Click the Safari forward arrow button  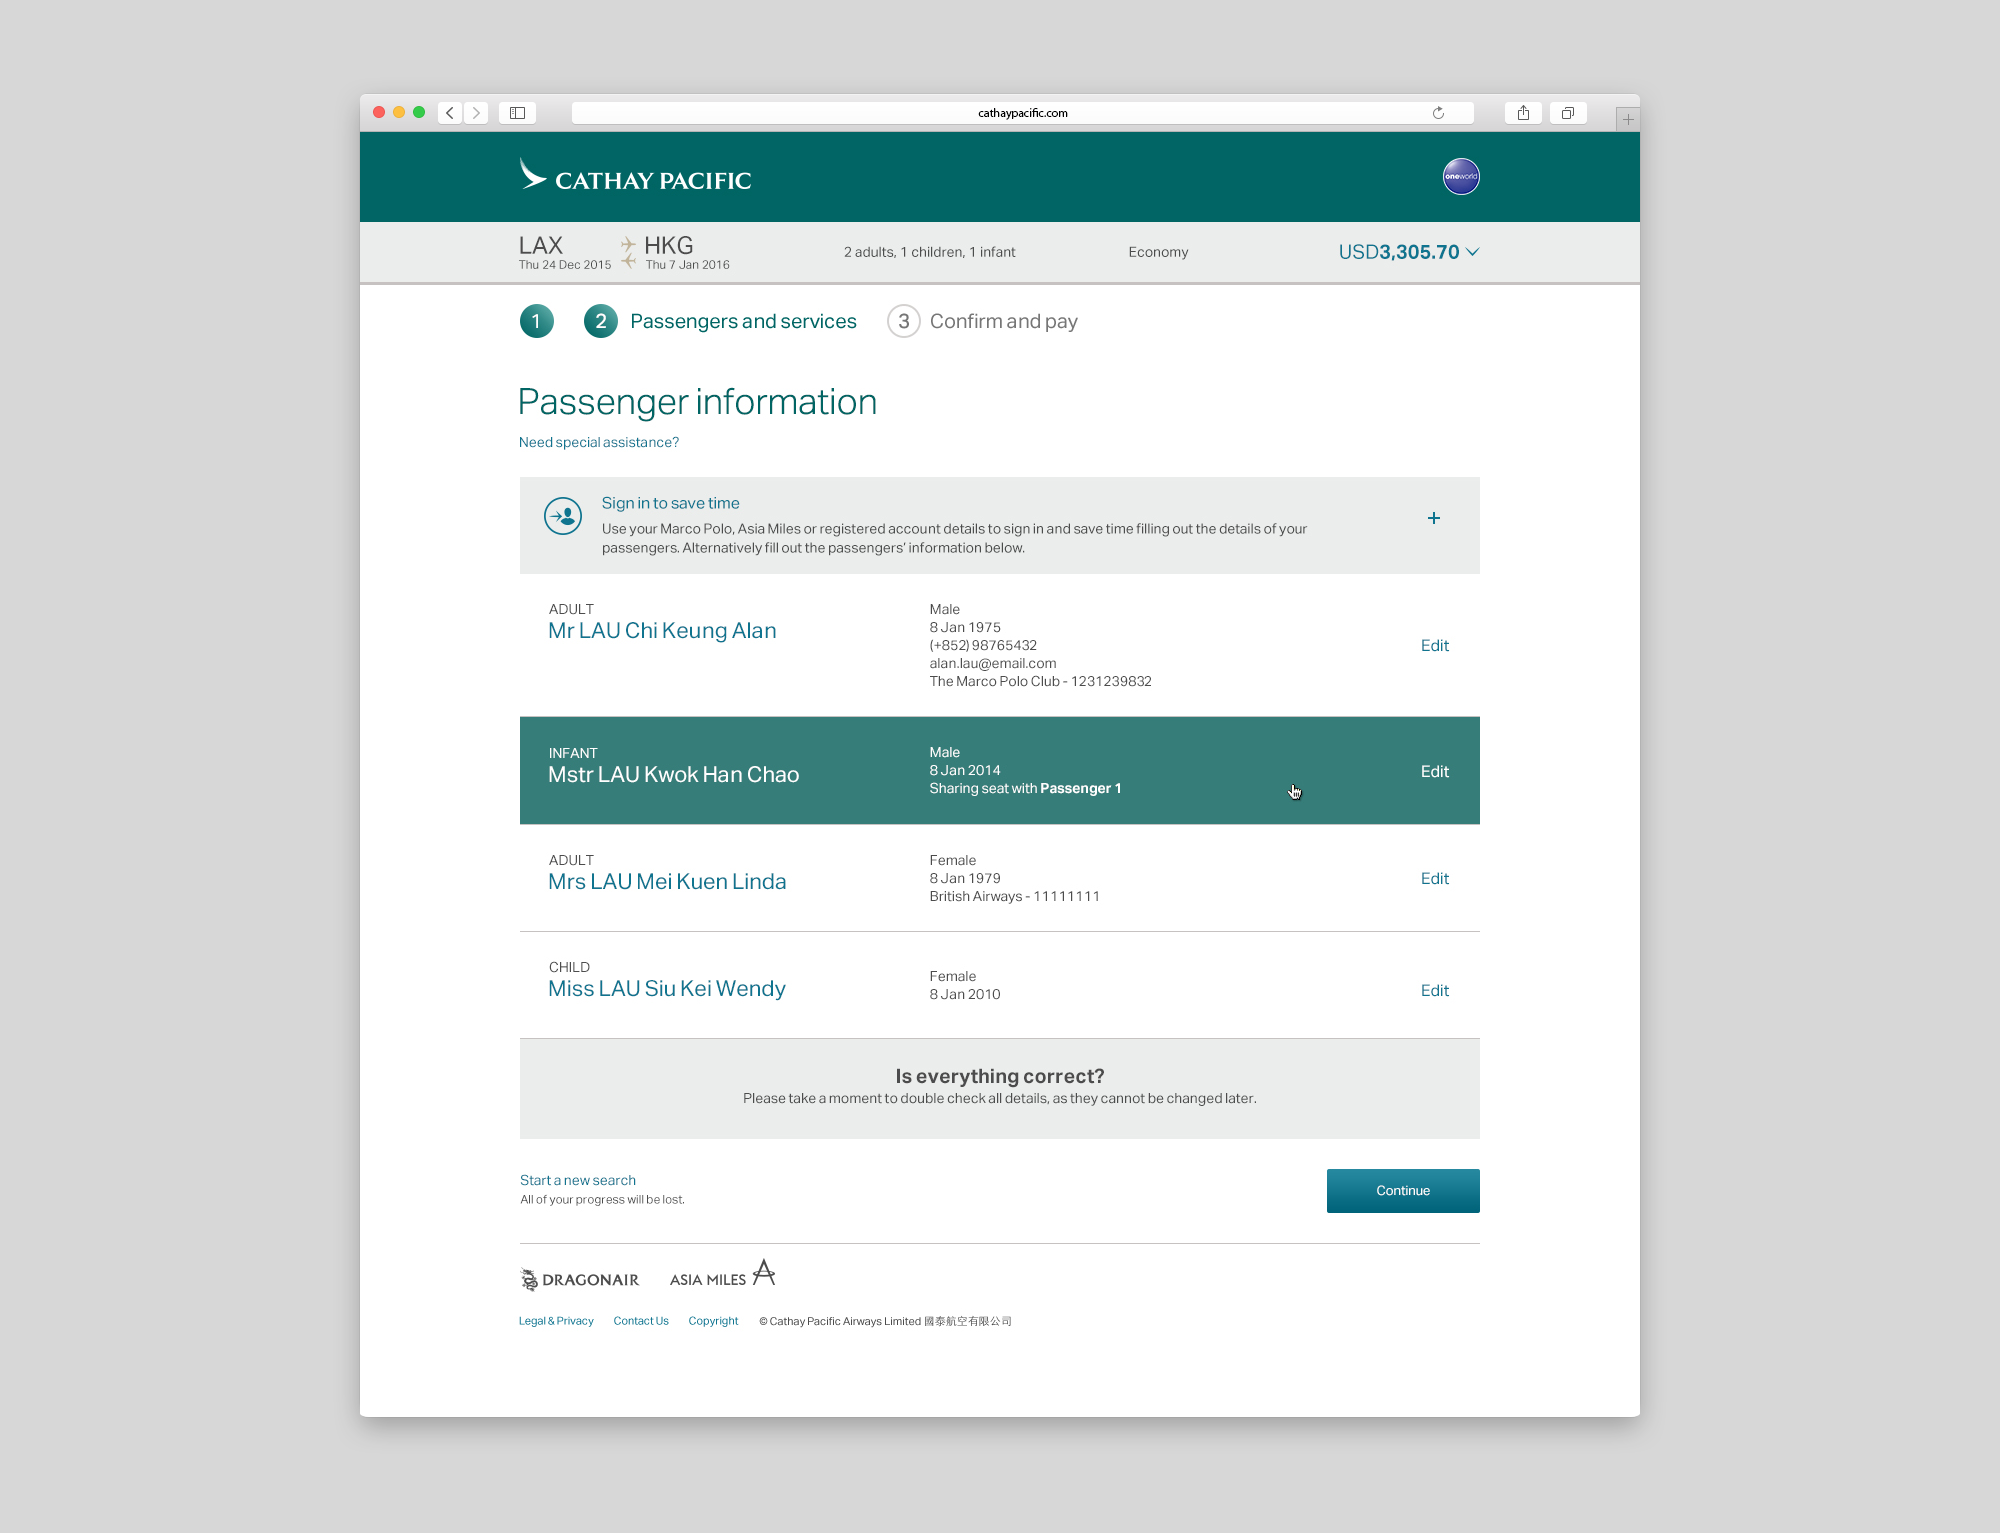(x=477, y=113)
